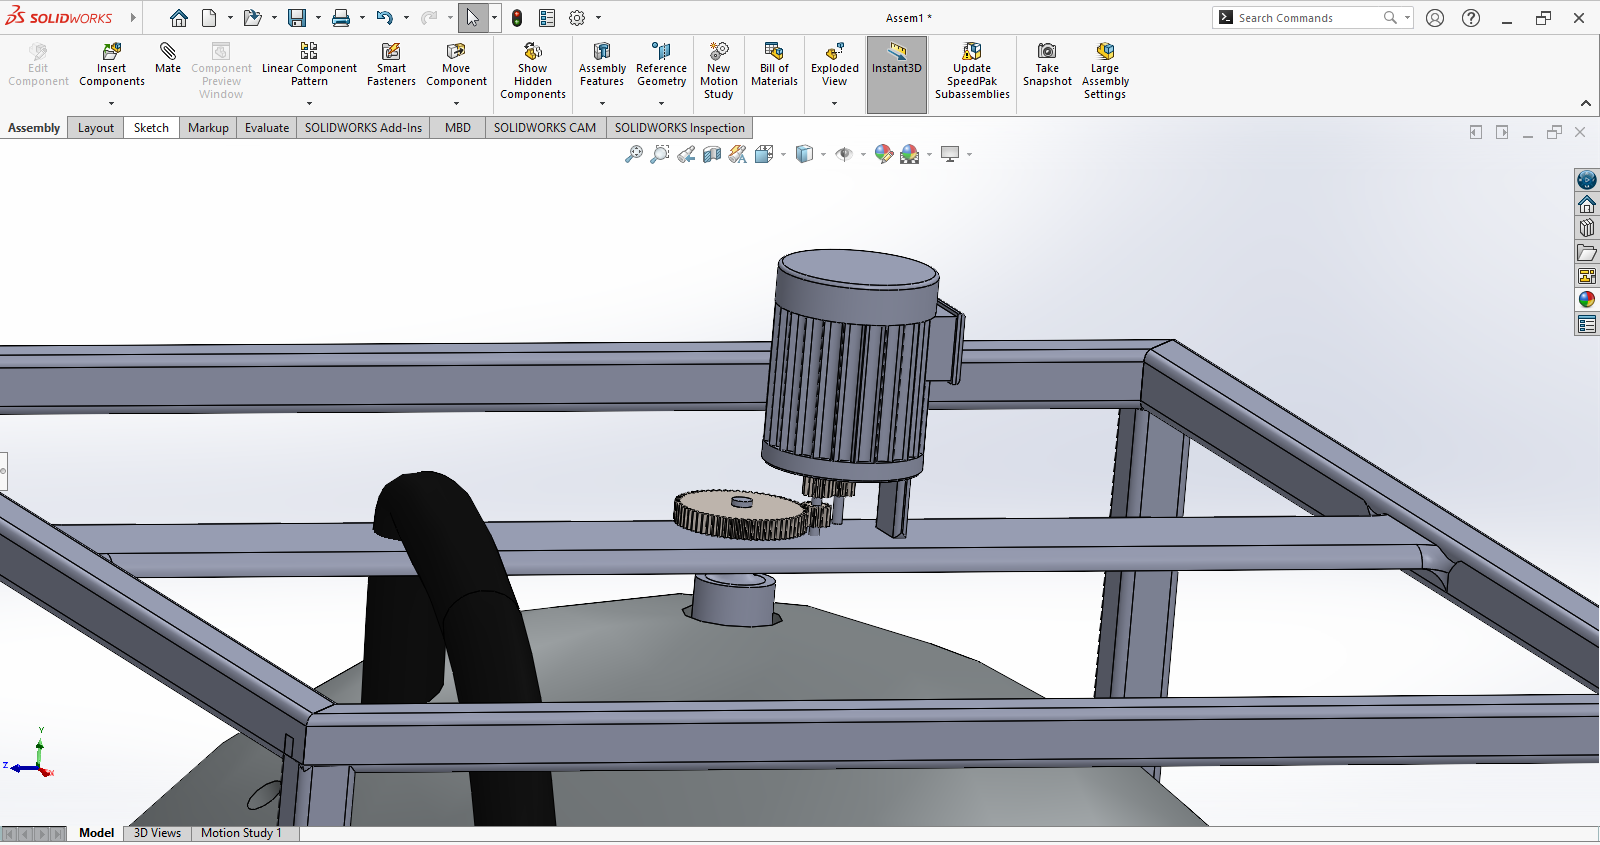Screen dimensions: 1600x845
Task: Open the View Palette task pane
Action: [1587, 276]
